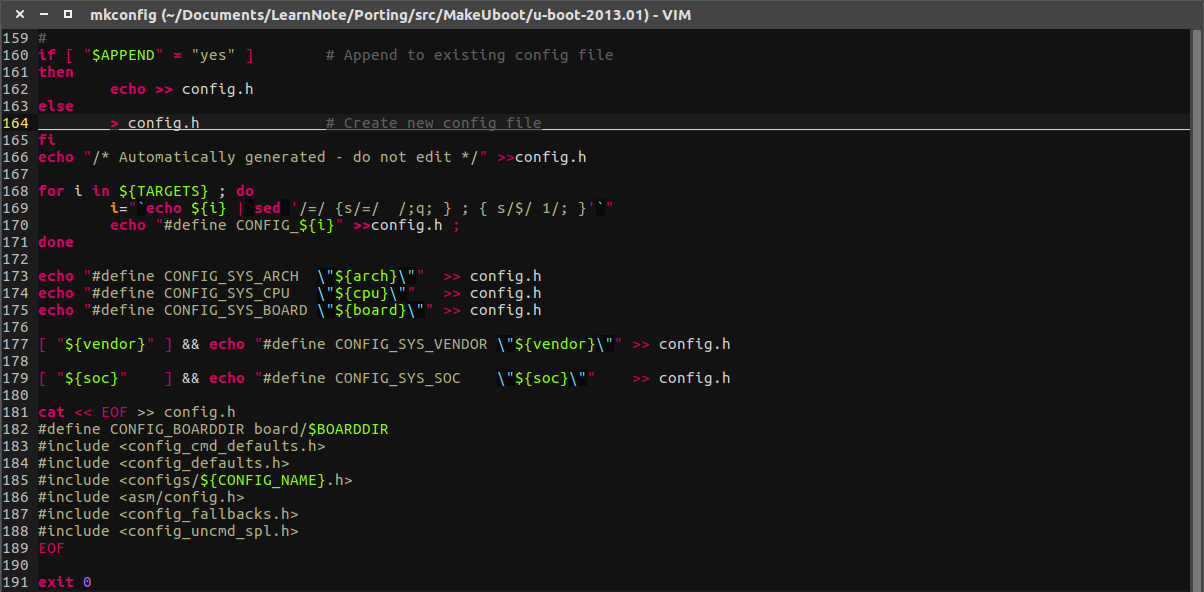The height and width of the screenshot is (592, 1204).
Task: Minimize the VIM window
Action: pyautogui.click(x=43, y=15)
